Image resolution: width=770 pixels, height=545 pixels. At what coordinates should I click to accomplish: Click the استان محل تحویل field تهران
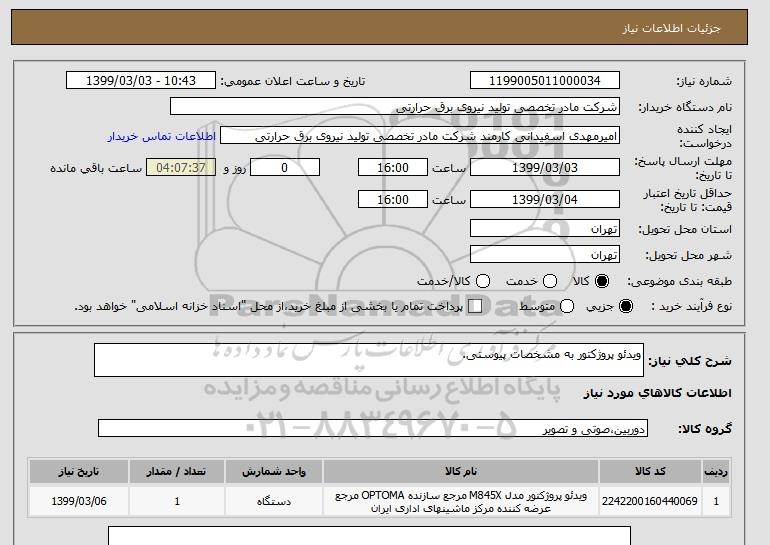(x=545, y=229)
